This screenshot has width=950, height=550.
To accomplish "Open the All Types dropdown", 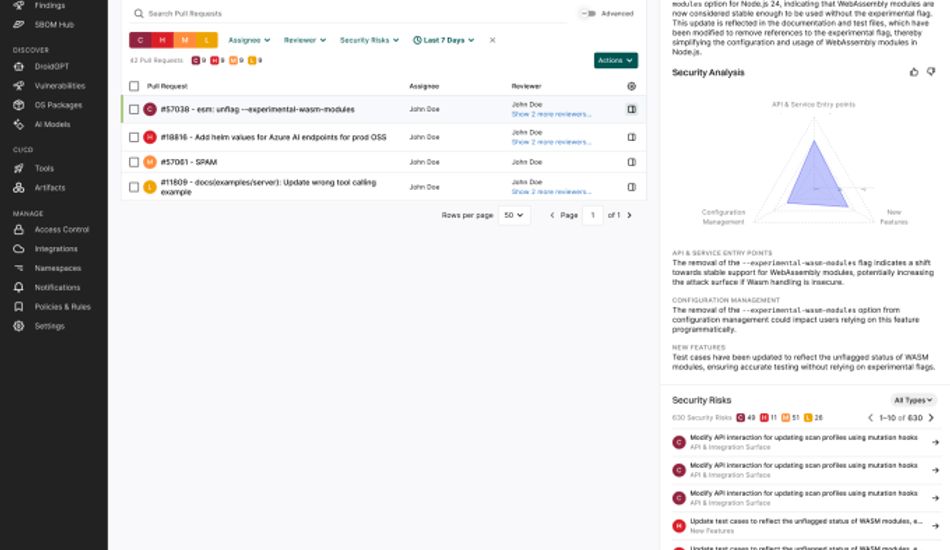I will [x=914, y=400].
